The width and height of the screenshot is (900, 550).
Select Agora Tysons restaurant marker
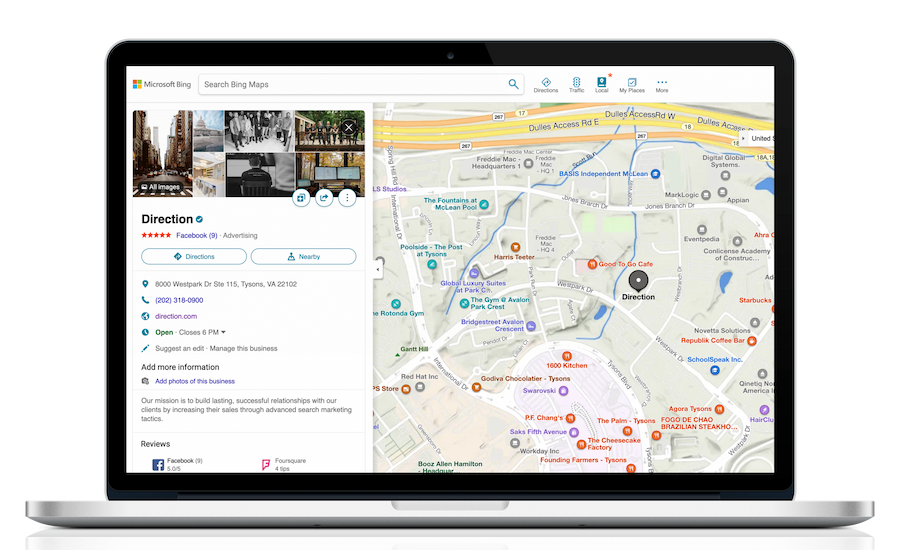[719, 409]
